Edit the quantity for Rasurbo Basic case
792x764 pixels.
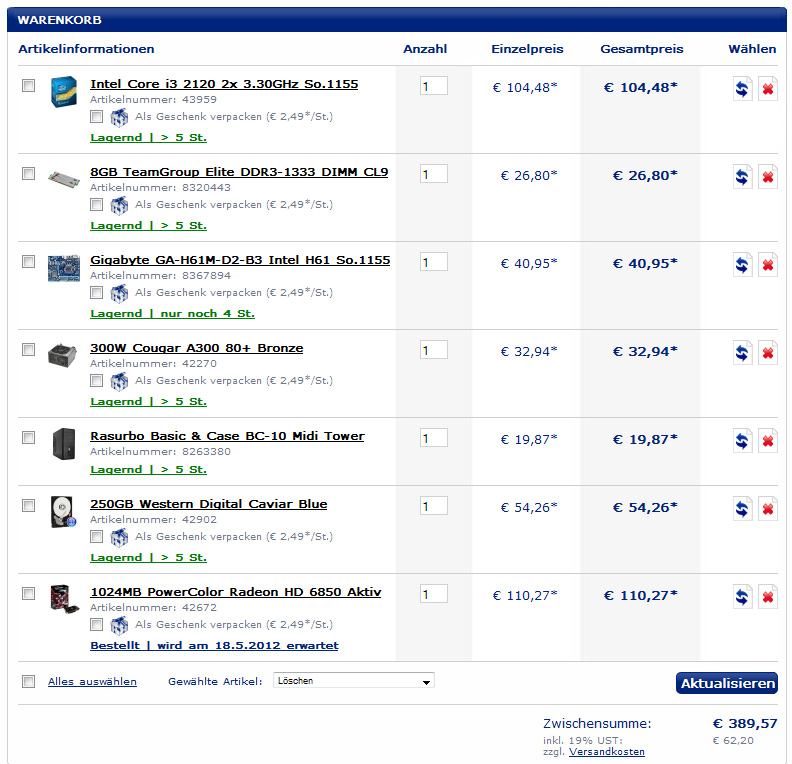(433, 438)
